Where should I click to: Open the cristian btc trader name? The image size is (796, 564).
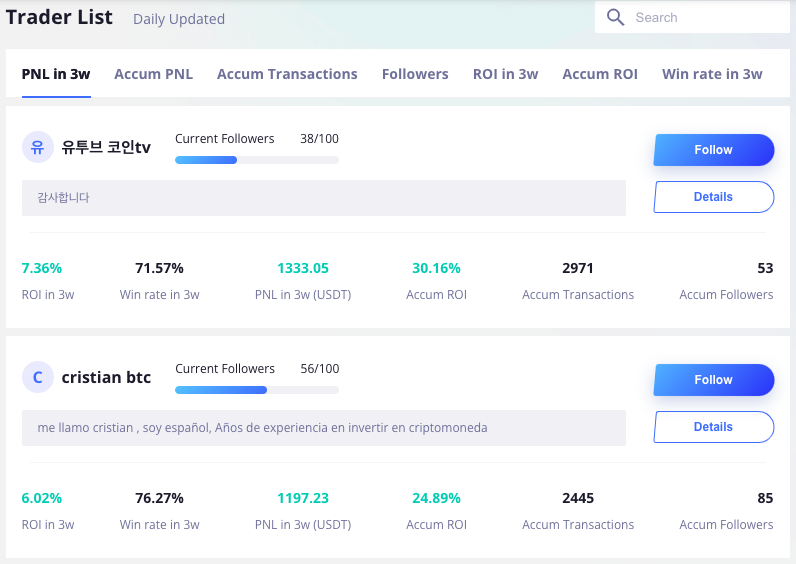click(x=106, y=377)
